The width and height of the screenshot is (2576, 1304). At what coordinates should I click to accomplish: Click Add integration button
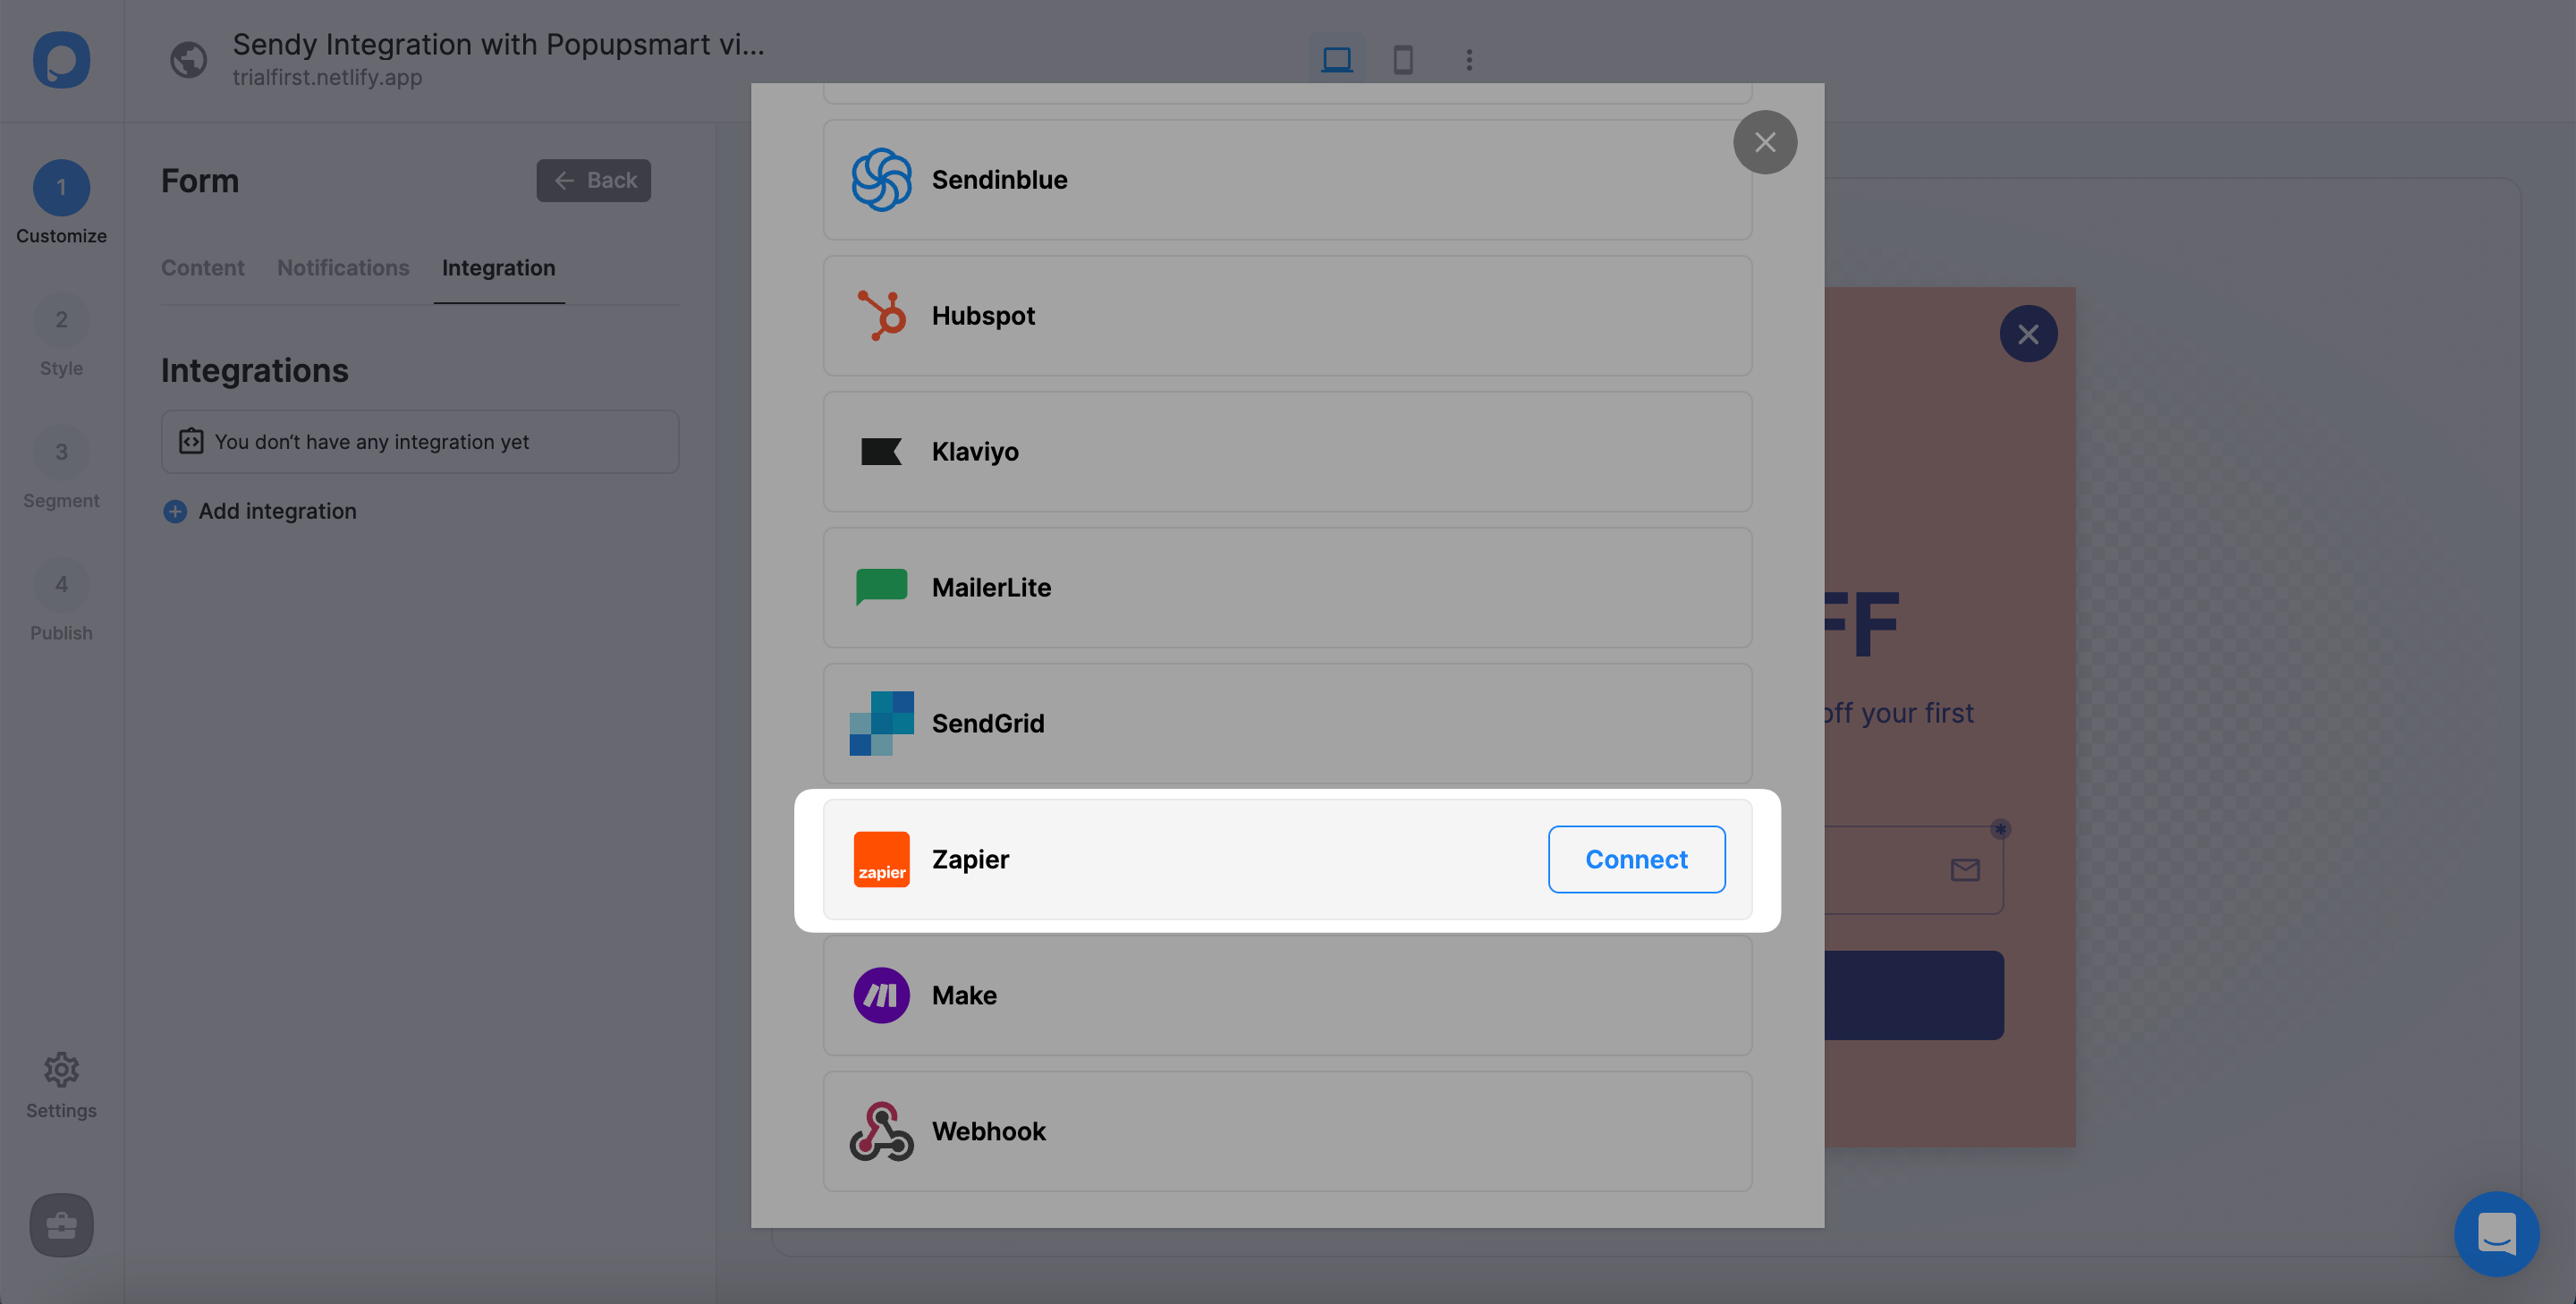(x=259, y=511)
